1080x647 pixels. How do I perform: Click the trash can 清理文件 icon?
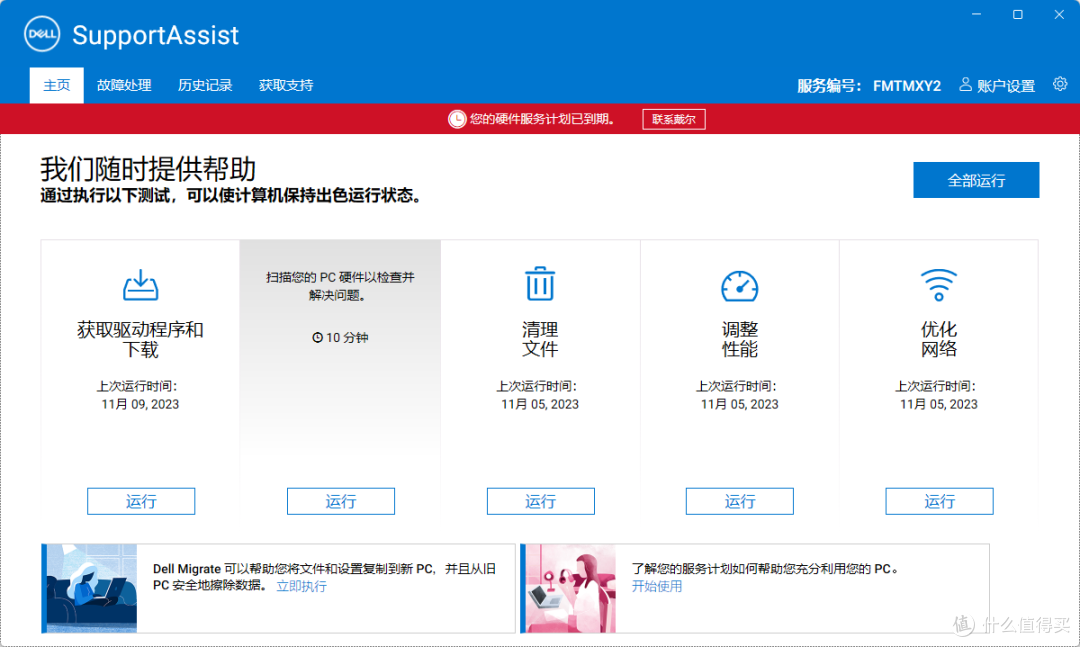pyautogui.click(x=540, y=283)
